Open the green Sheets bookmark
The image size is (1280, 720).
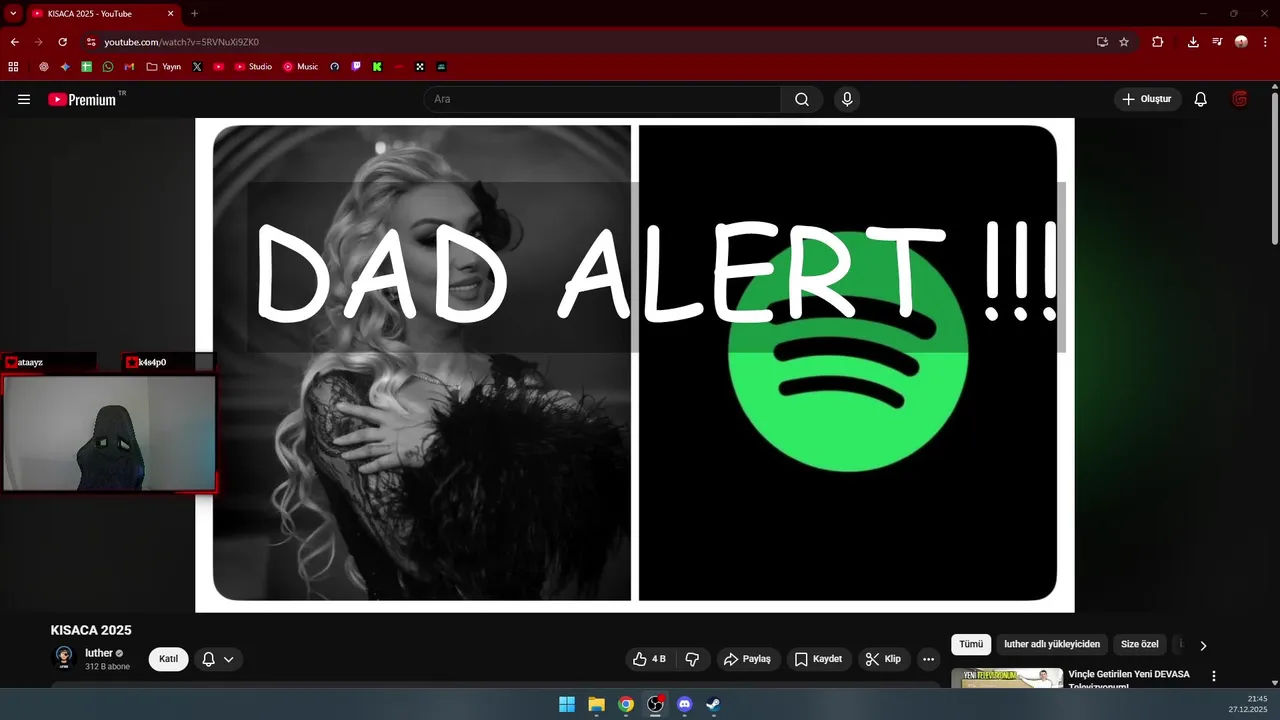coord(87,67)
